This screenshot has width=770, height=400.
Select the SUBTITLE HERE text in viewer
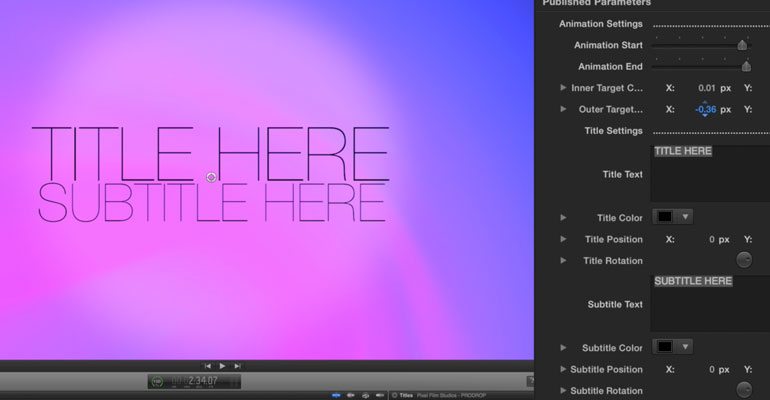click(x=212, y=203)
